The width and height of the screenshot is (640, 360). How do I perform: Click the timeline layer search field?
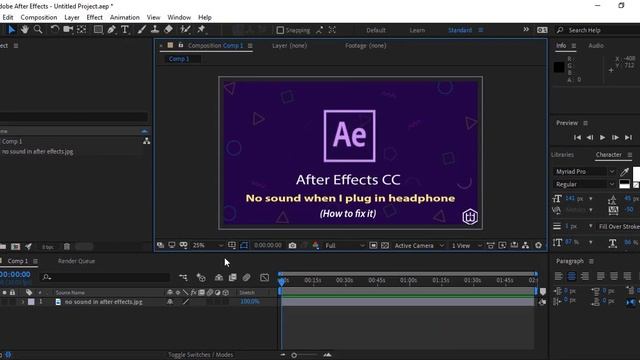coord(105,278)
